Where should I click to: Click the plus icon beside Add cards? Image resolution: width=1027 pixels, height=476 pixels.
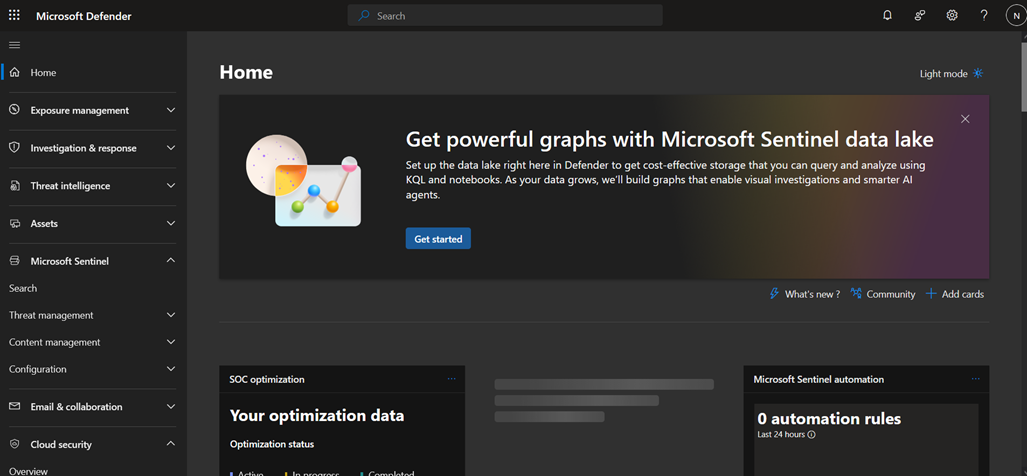tap(931, 294)
